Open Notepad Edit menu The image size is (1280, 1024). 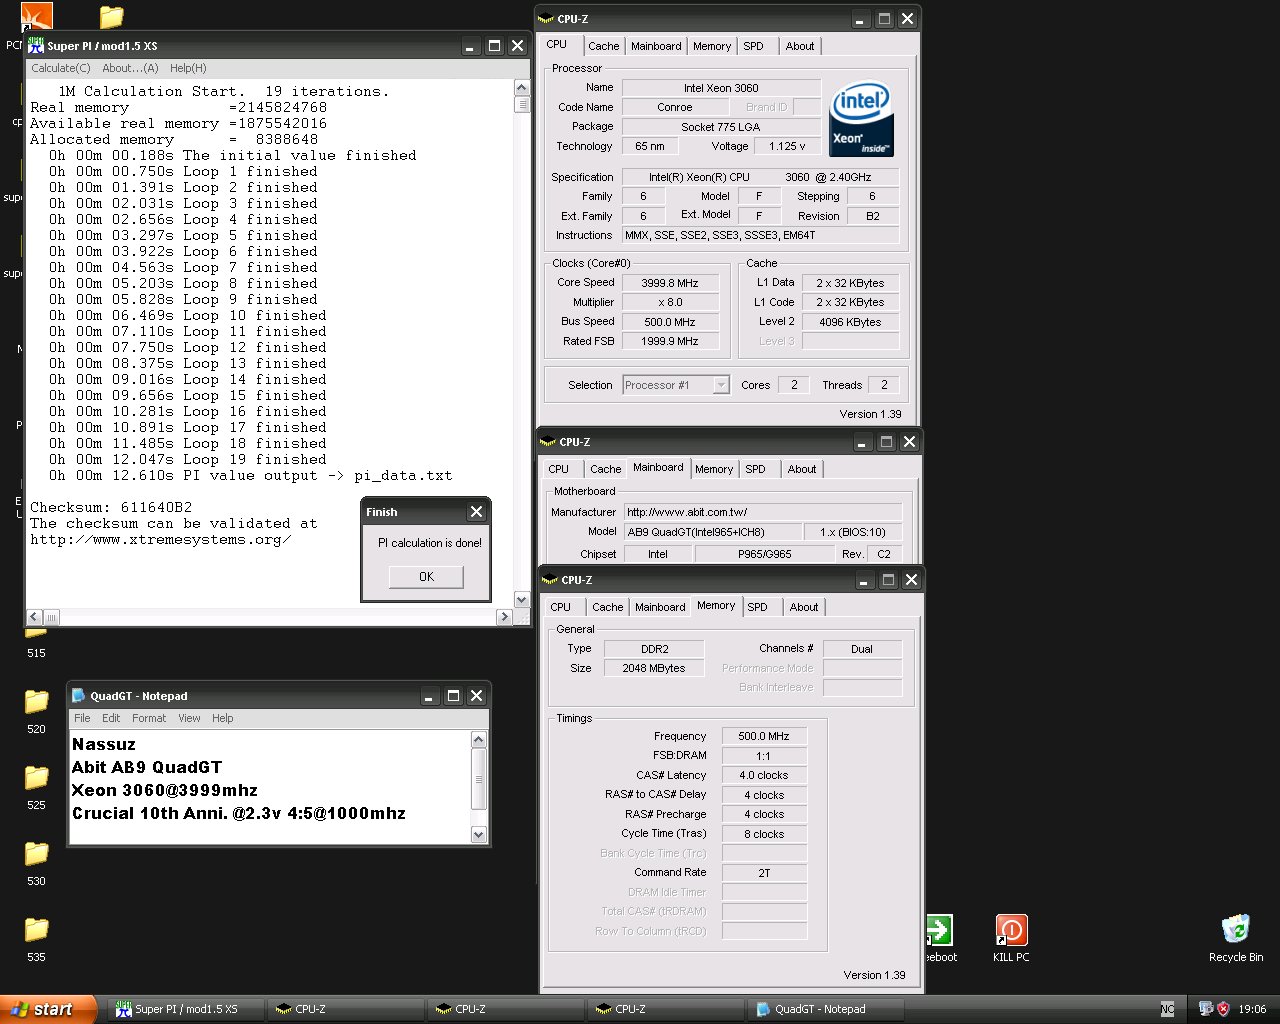111,718
